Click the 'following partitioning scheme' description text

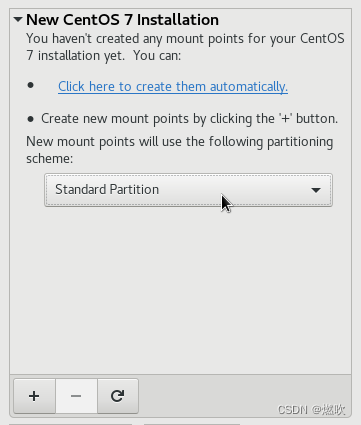179,150
